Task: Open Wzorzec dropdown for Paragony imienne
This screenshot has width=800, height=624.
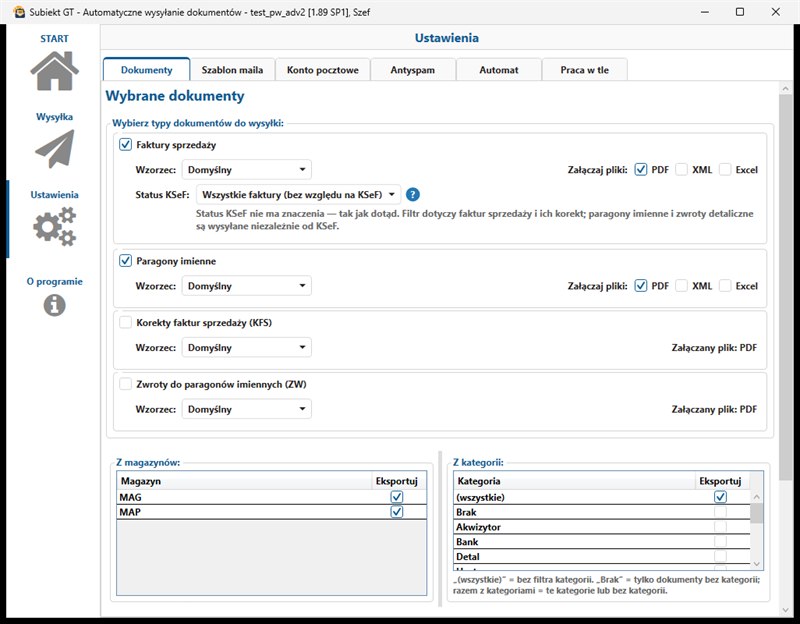Action: point(246,286)
